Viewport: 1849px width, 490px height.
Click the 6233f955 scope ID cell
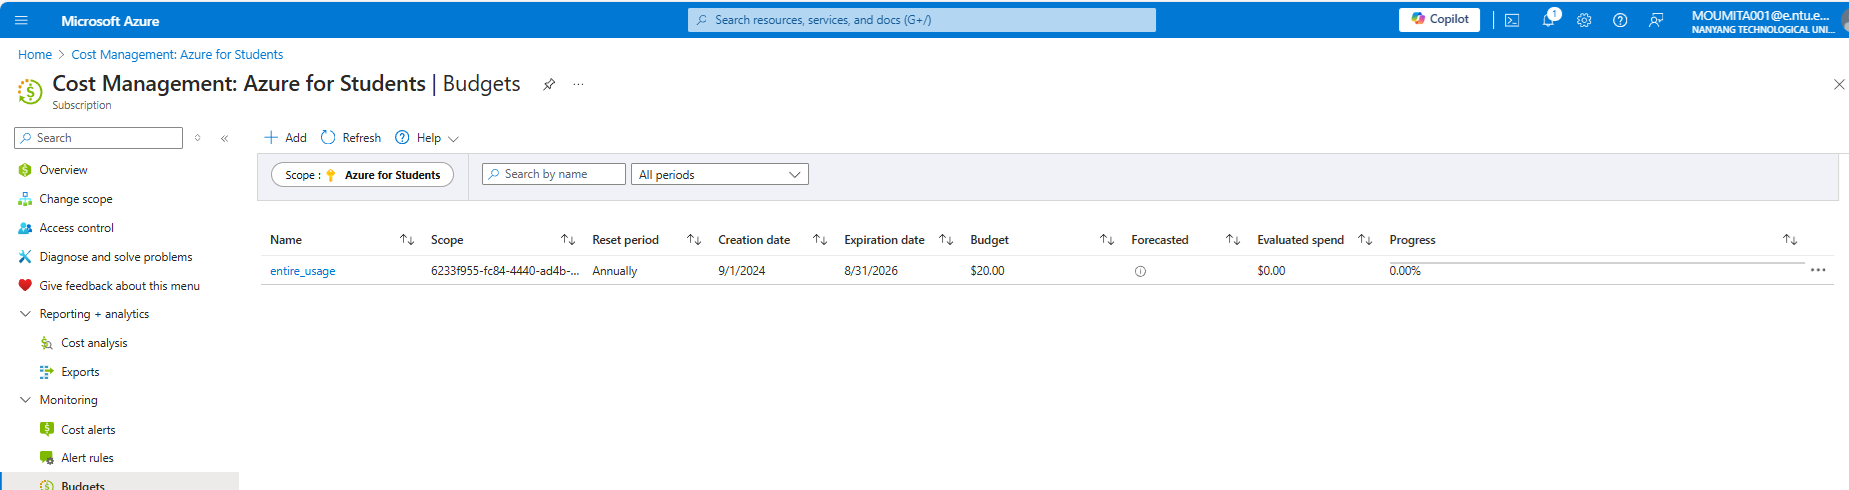(505, 271)
